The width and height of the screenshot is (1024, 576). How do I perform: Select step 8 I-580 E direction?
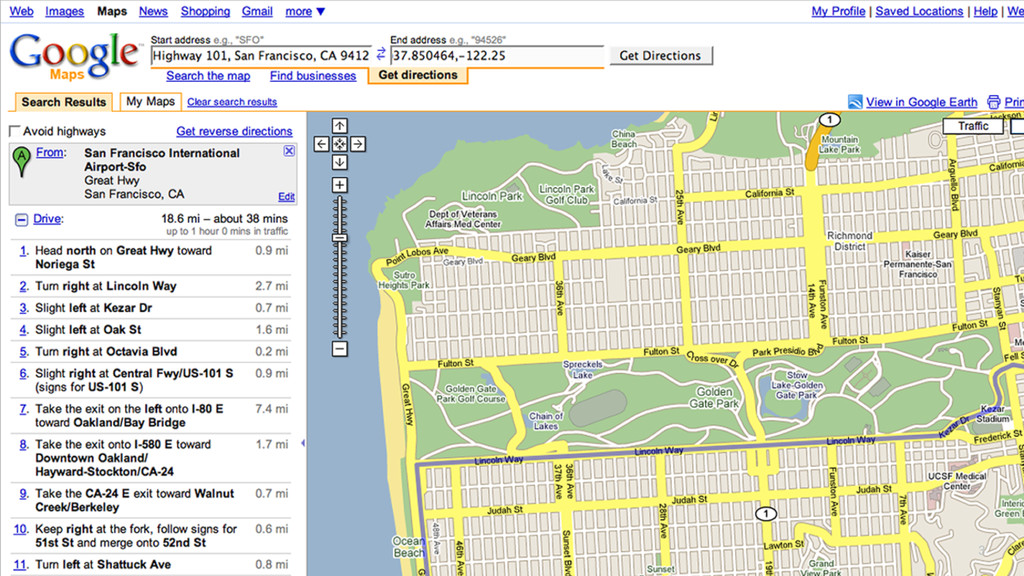click(151, 458)
